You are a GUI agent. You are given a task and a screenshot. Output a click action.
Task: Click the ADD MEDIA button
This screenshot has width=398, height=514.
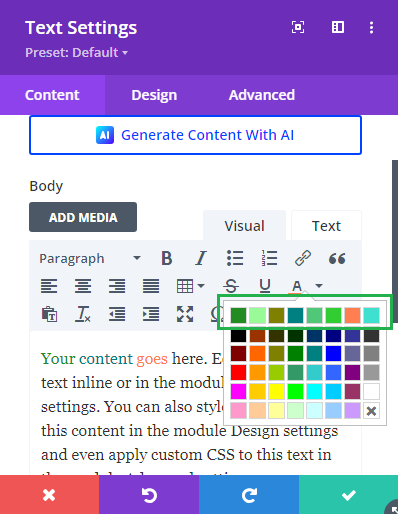(x=83, y=217)
